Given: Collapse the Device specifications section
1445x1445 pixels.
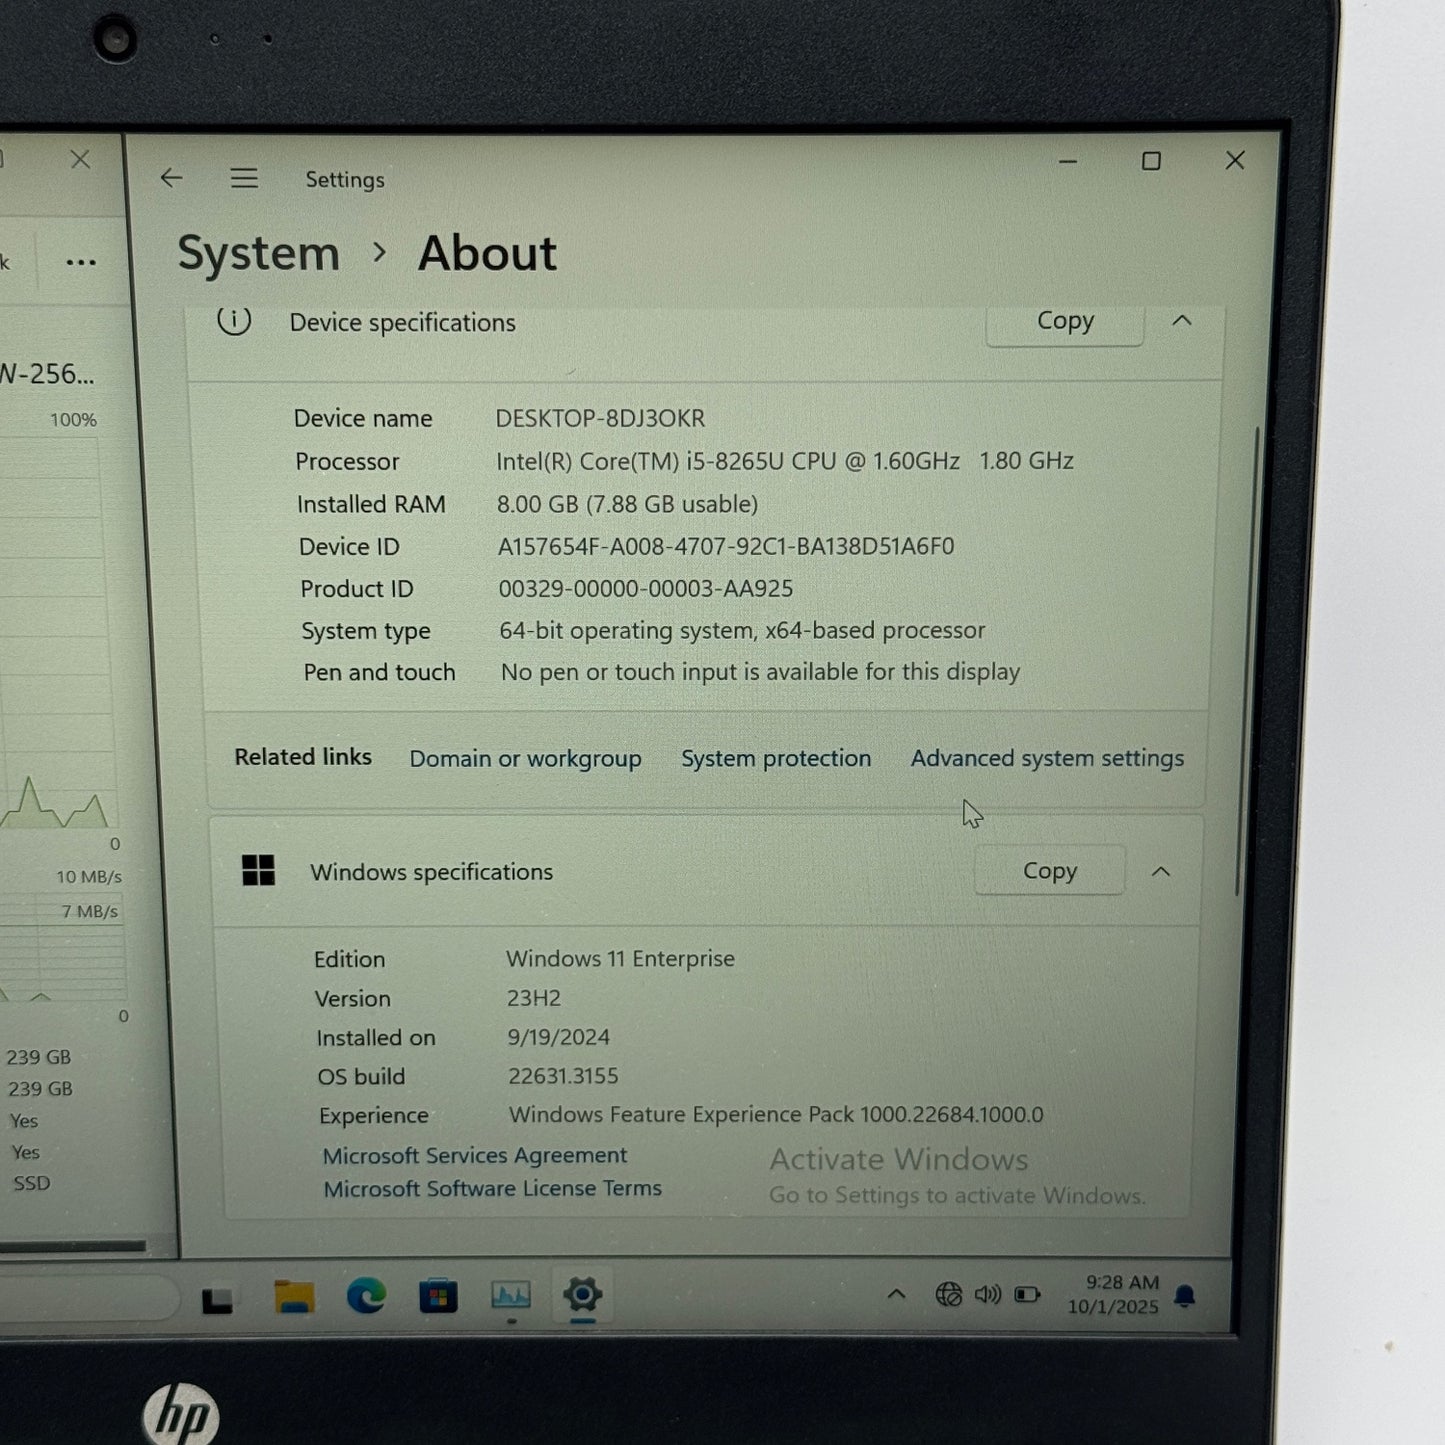Looking at the screenshot, I should (x=1182, y=321).
